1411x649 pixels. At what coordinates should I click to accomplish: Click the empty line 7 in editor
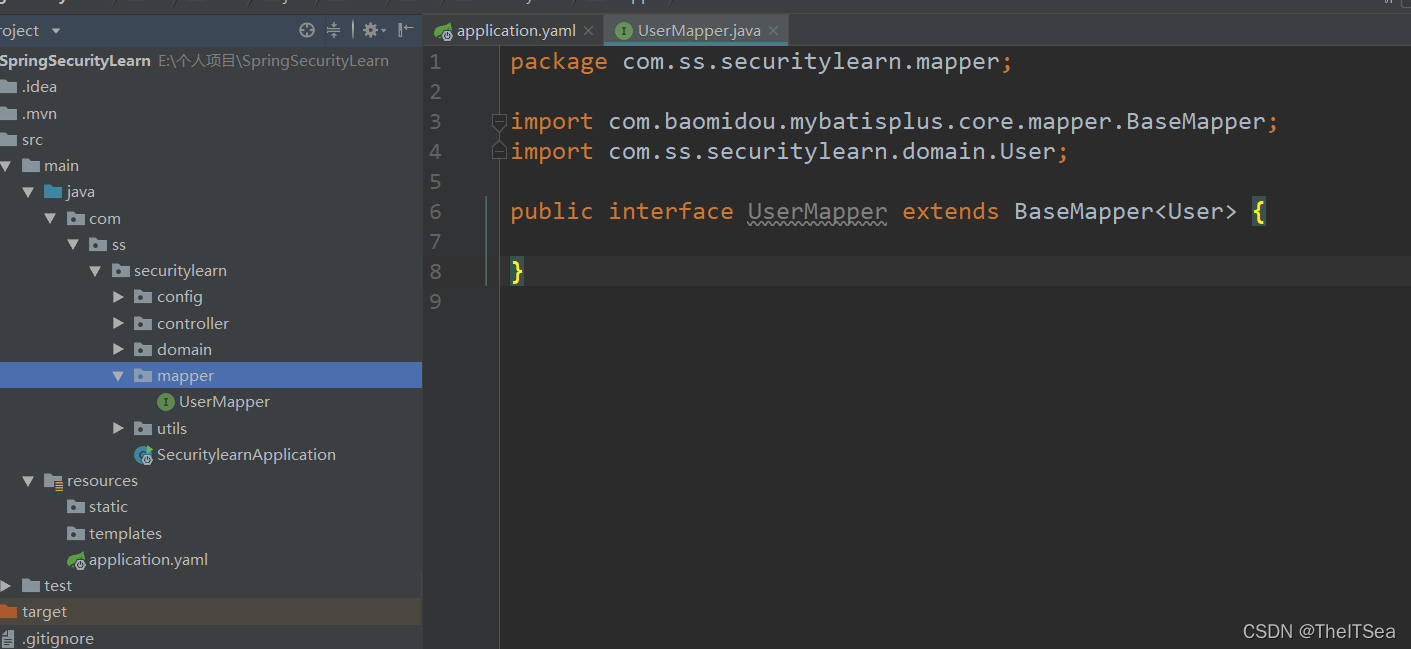point(955,241)
